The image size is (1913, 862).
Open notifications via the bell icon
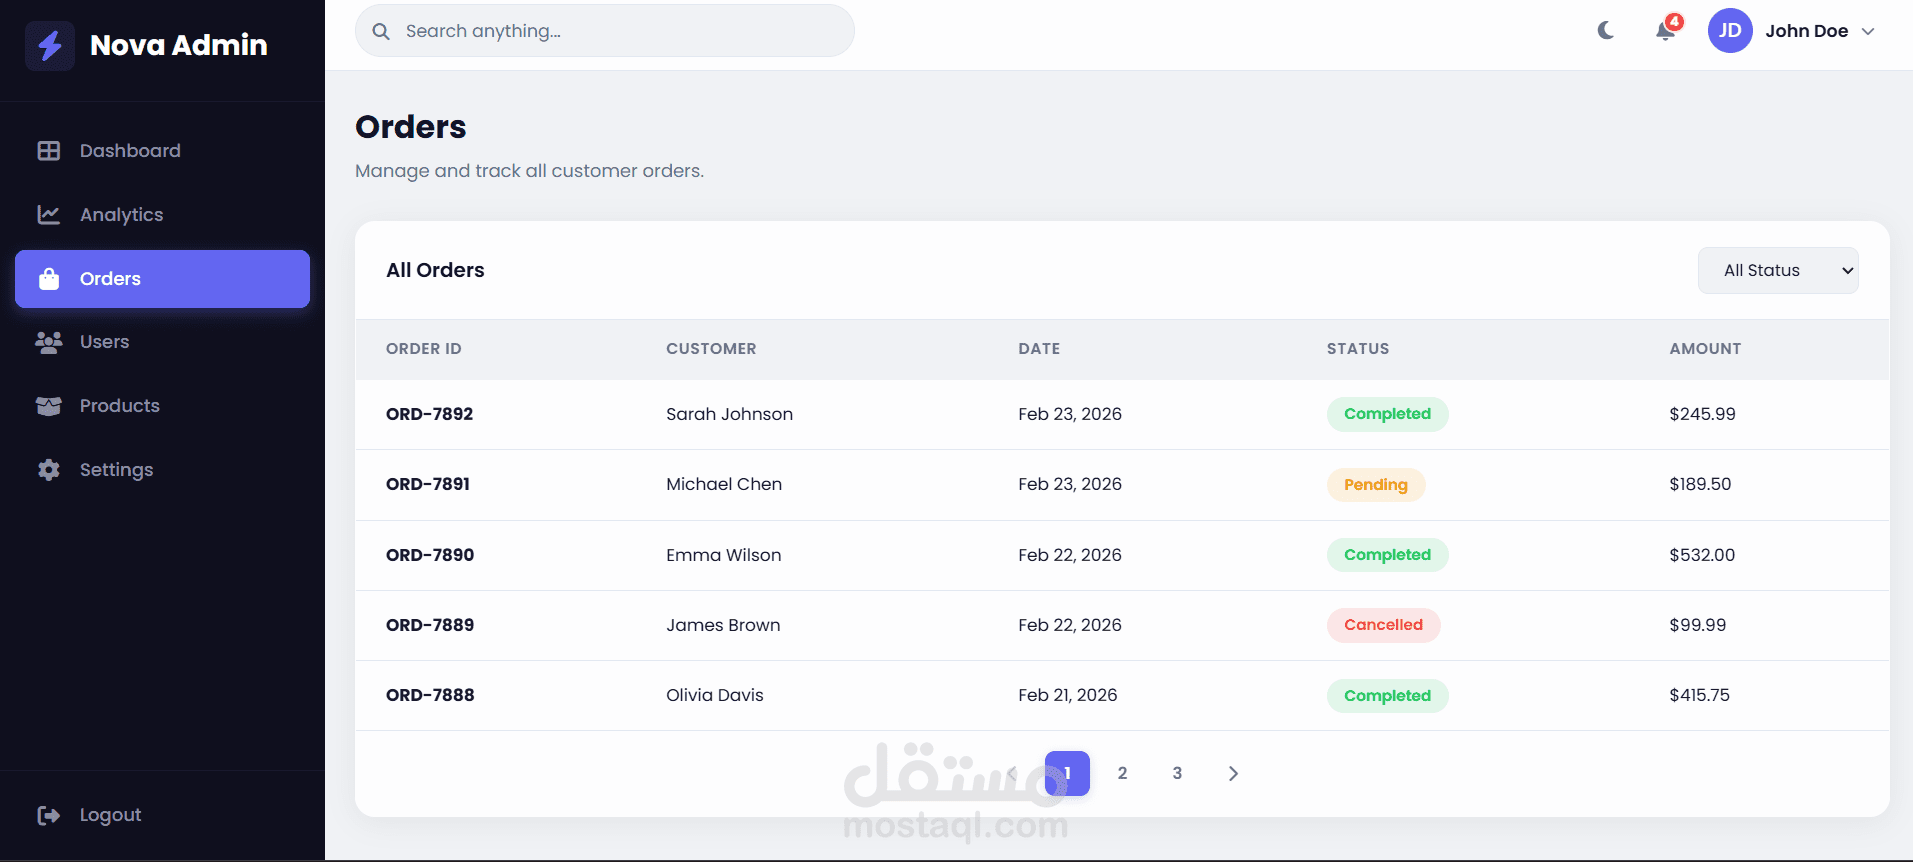[1666, 31]
